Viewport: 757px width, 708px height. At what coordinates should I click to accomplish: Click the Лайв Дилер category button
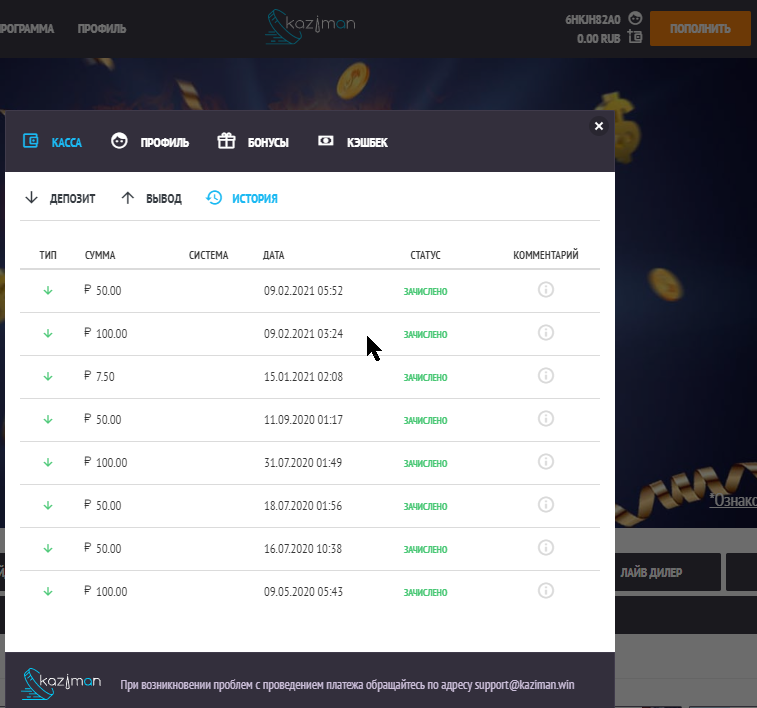[x=667, y=572]
